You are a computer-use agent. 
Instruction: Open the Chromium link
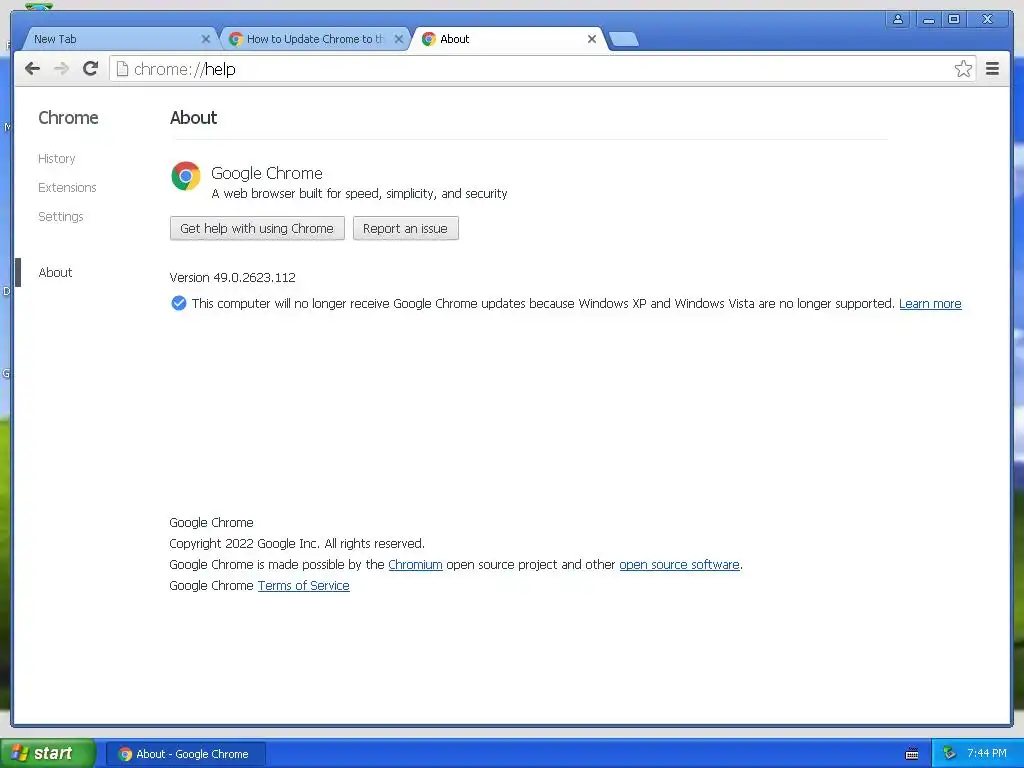pos(415,564)
